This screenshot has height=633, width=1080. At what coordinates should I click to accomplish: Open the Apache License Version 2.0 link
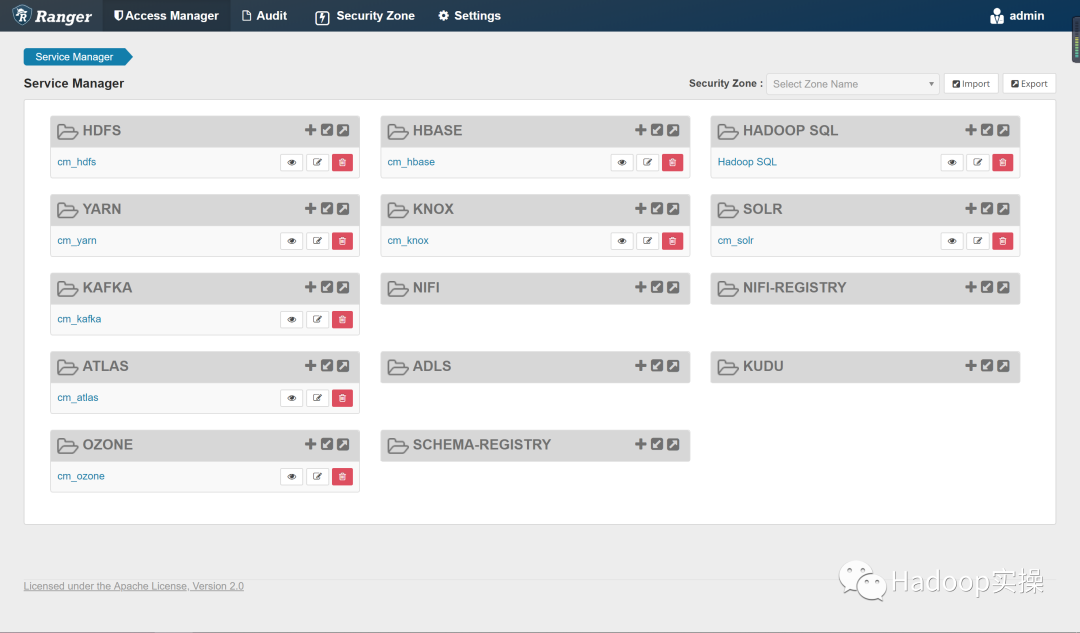tap(134, 586)
